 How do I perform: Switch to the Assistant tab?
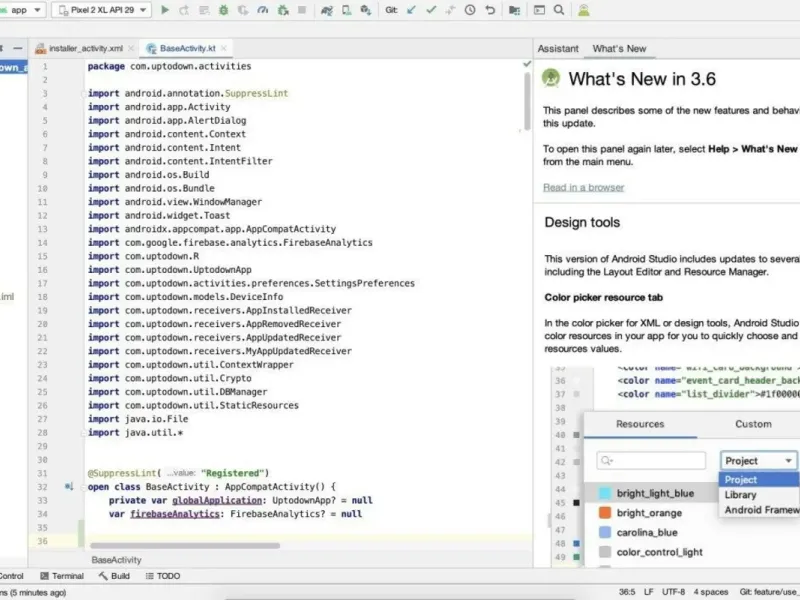pyautogui.click(x=558, y=48)
